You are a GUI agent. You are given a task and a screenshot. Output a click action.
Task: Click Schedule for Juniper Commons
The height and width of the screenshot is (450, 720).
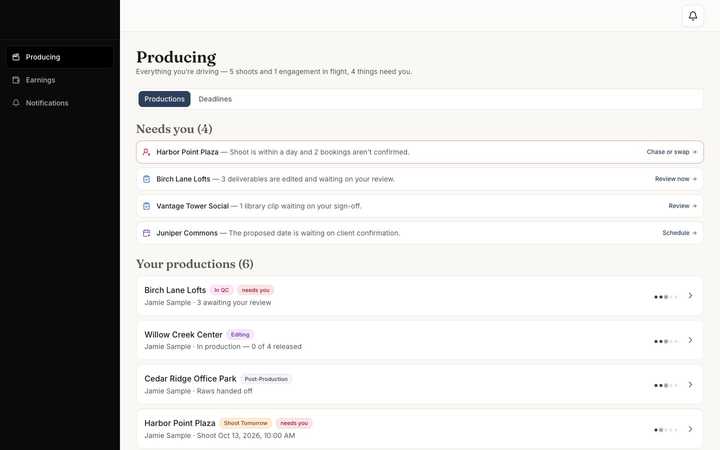[679, 233]
